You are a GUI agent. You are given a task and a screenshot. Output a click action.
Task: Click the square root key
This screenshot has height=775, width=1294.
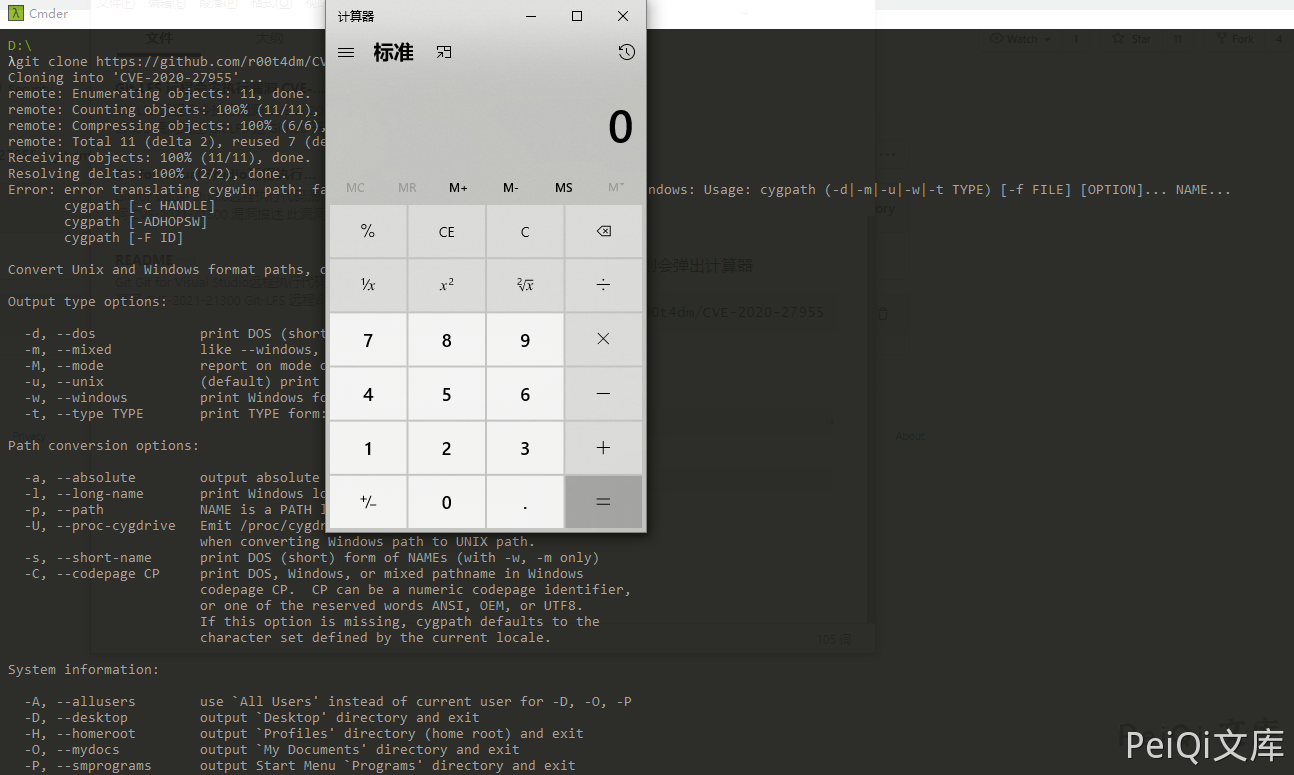click(x=525, y=285)
